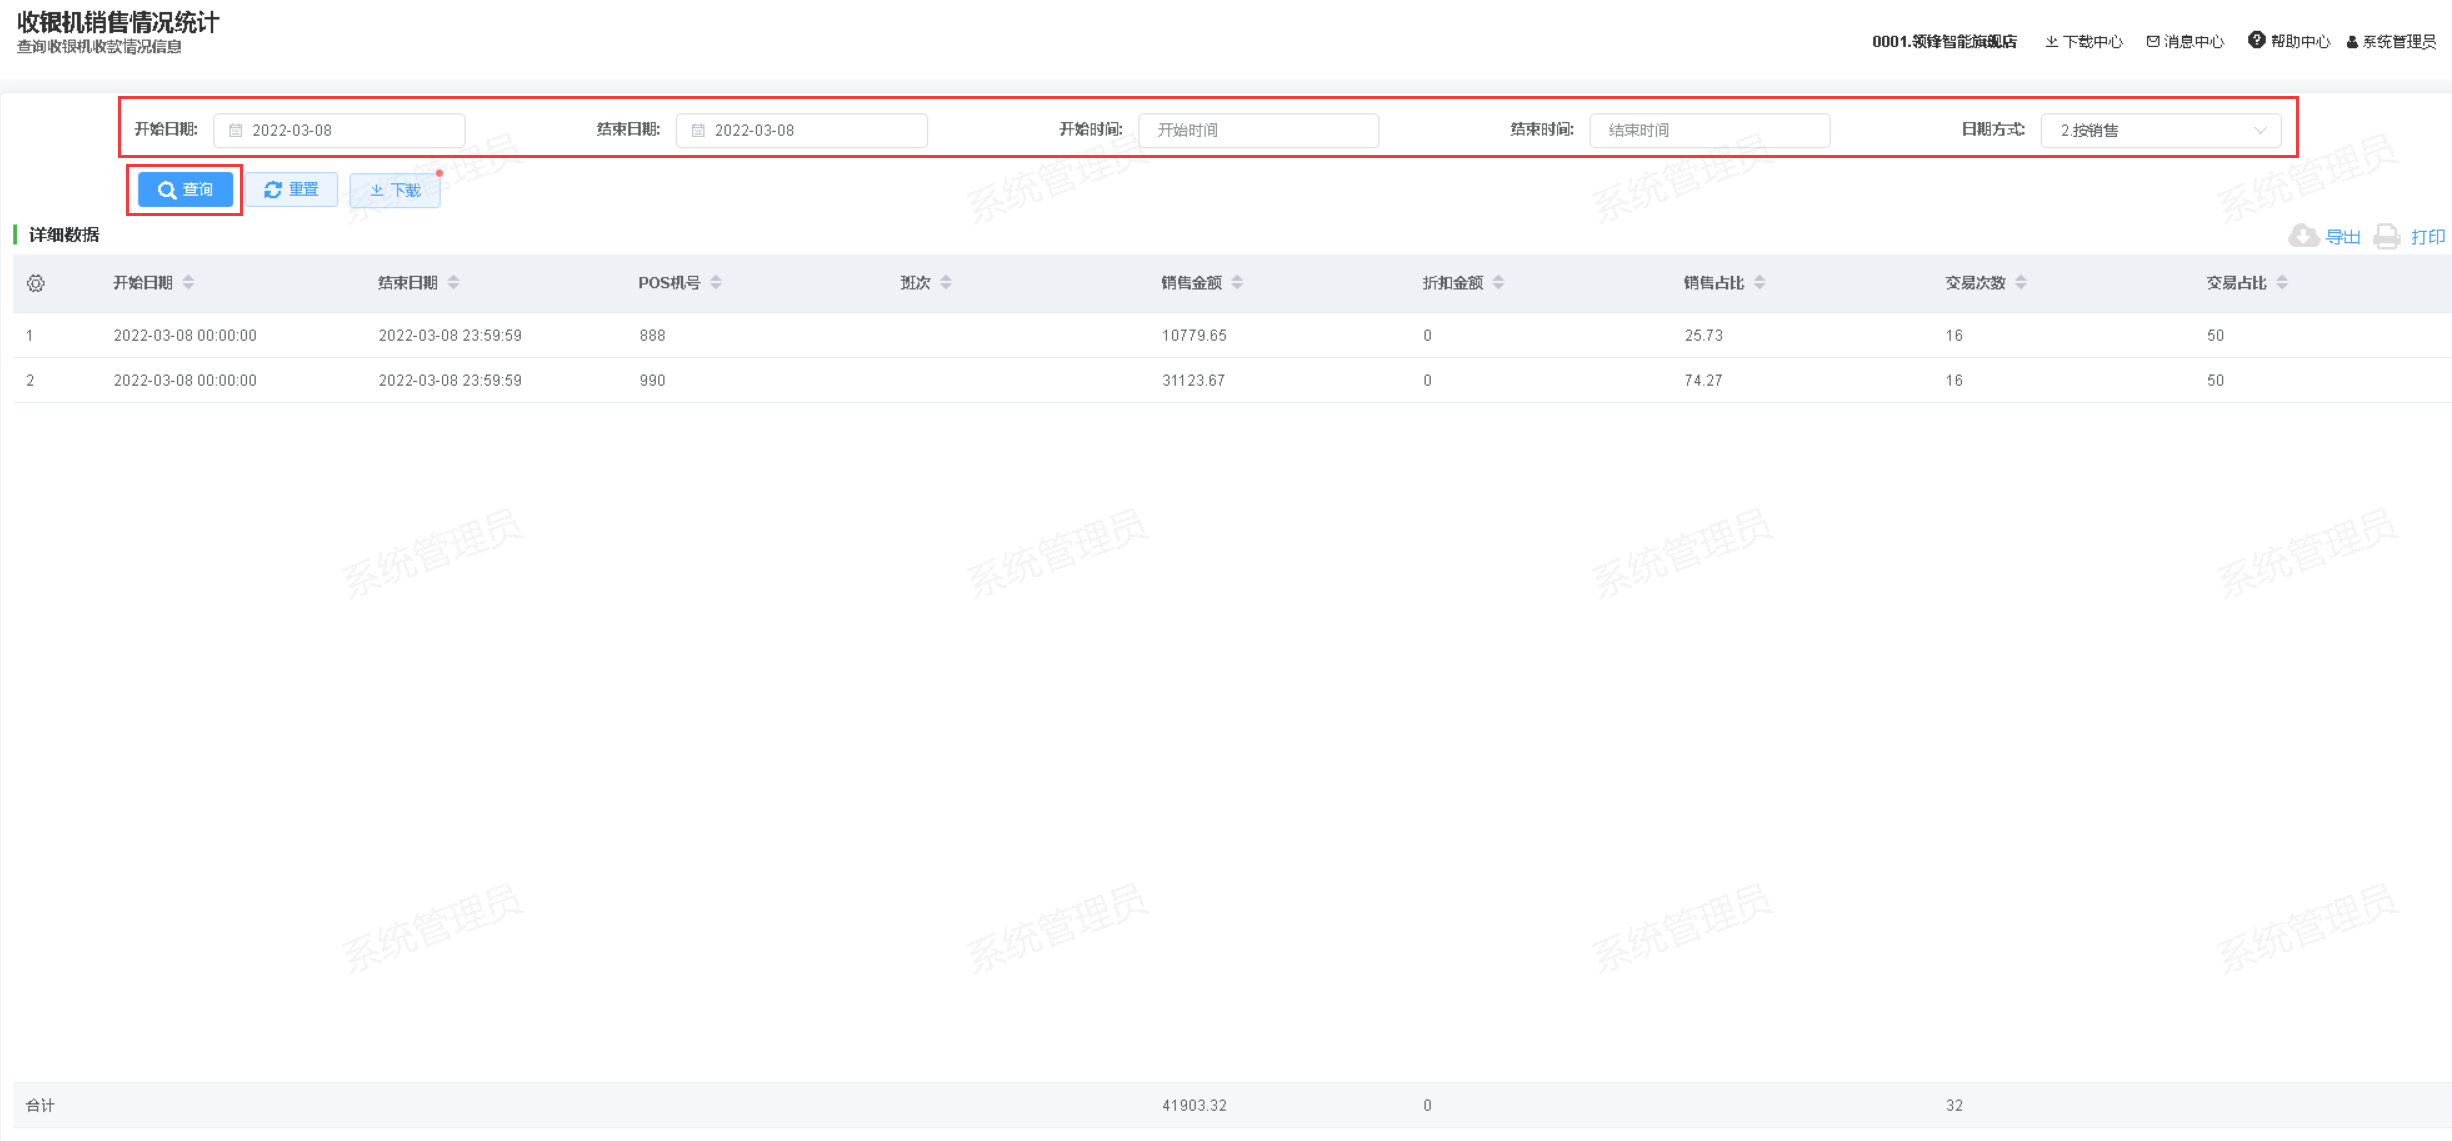
Task: Sort by 销售占比 column arrows
Action: (x=1760, y=283)
